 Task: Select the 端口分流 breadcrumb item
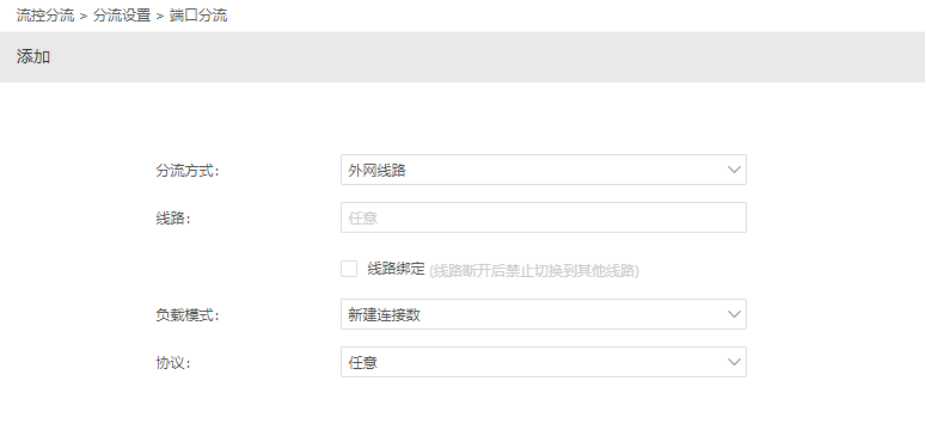point(198,16)
